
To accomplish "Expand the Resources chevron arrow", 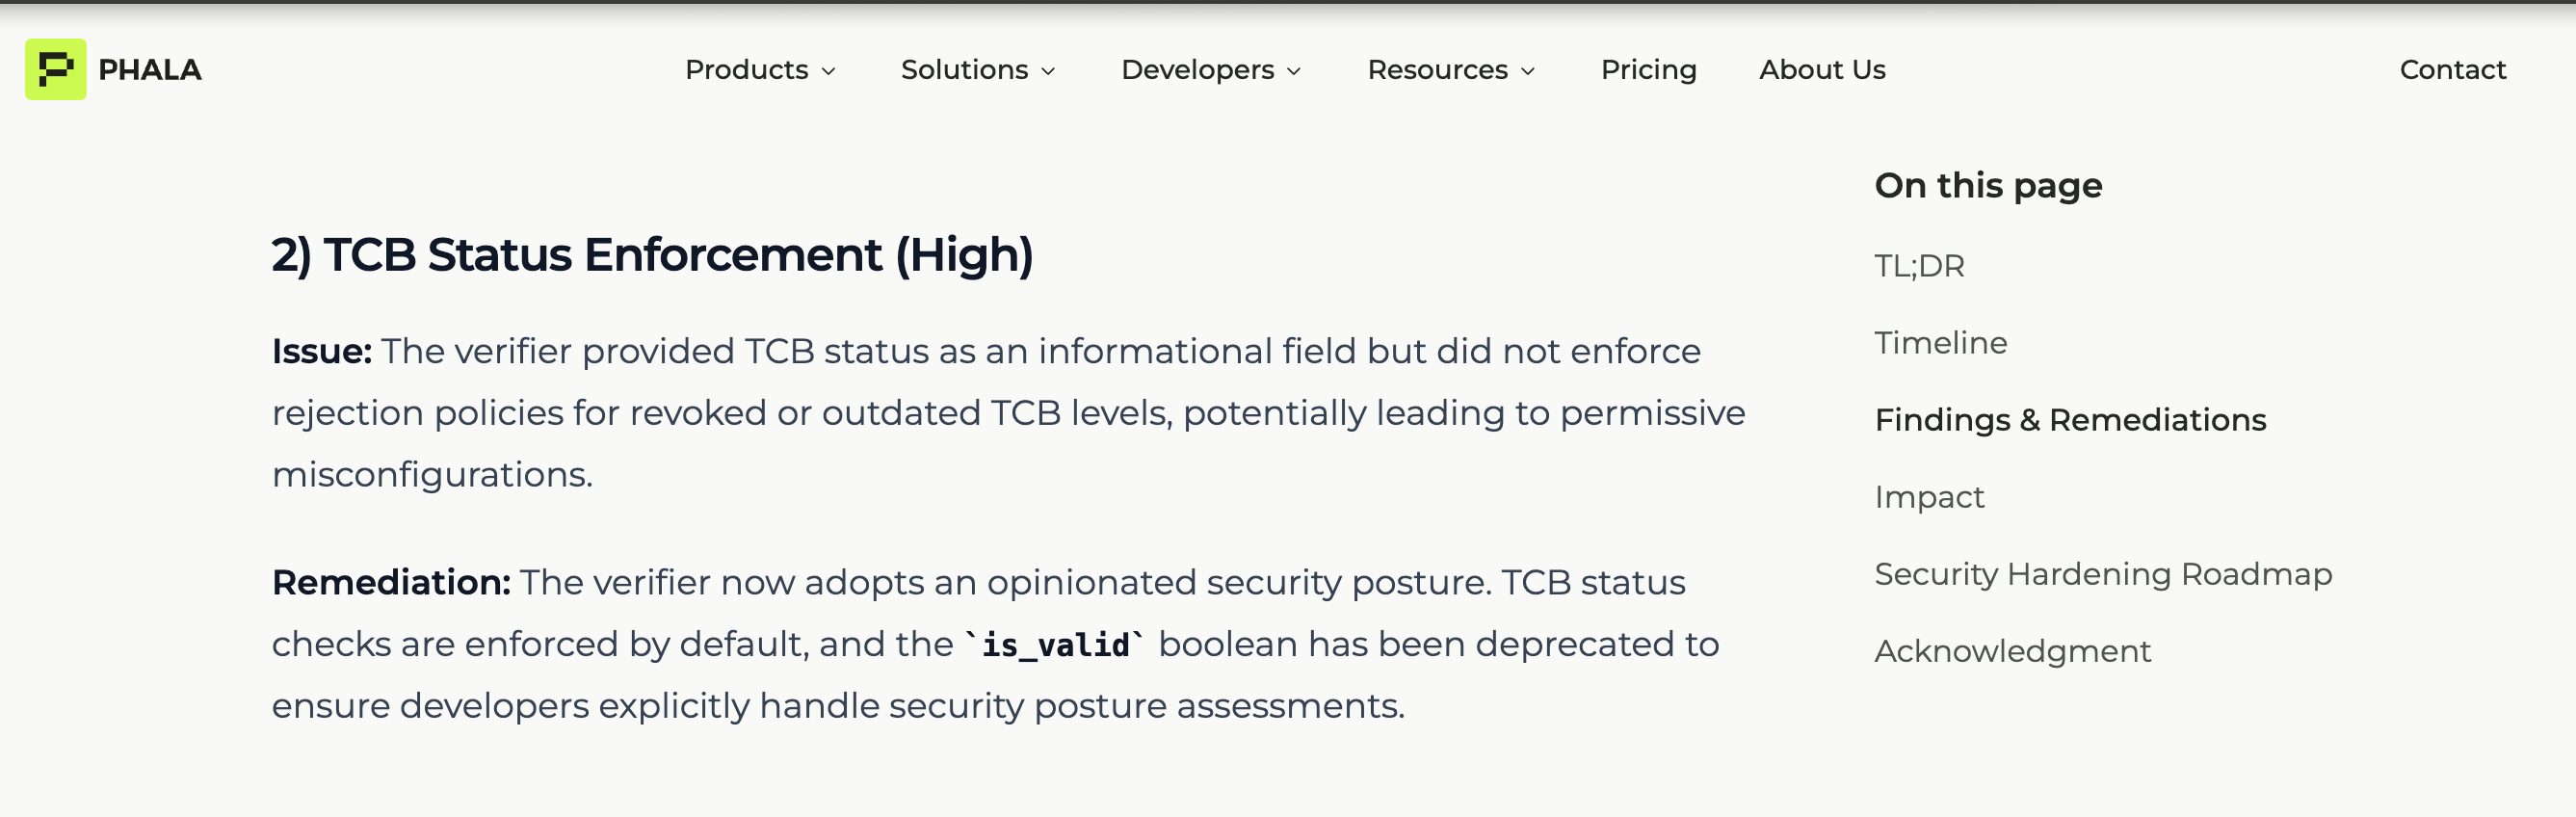I will click(x=1527, y=71).
